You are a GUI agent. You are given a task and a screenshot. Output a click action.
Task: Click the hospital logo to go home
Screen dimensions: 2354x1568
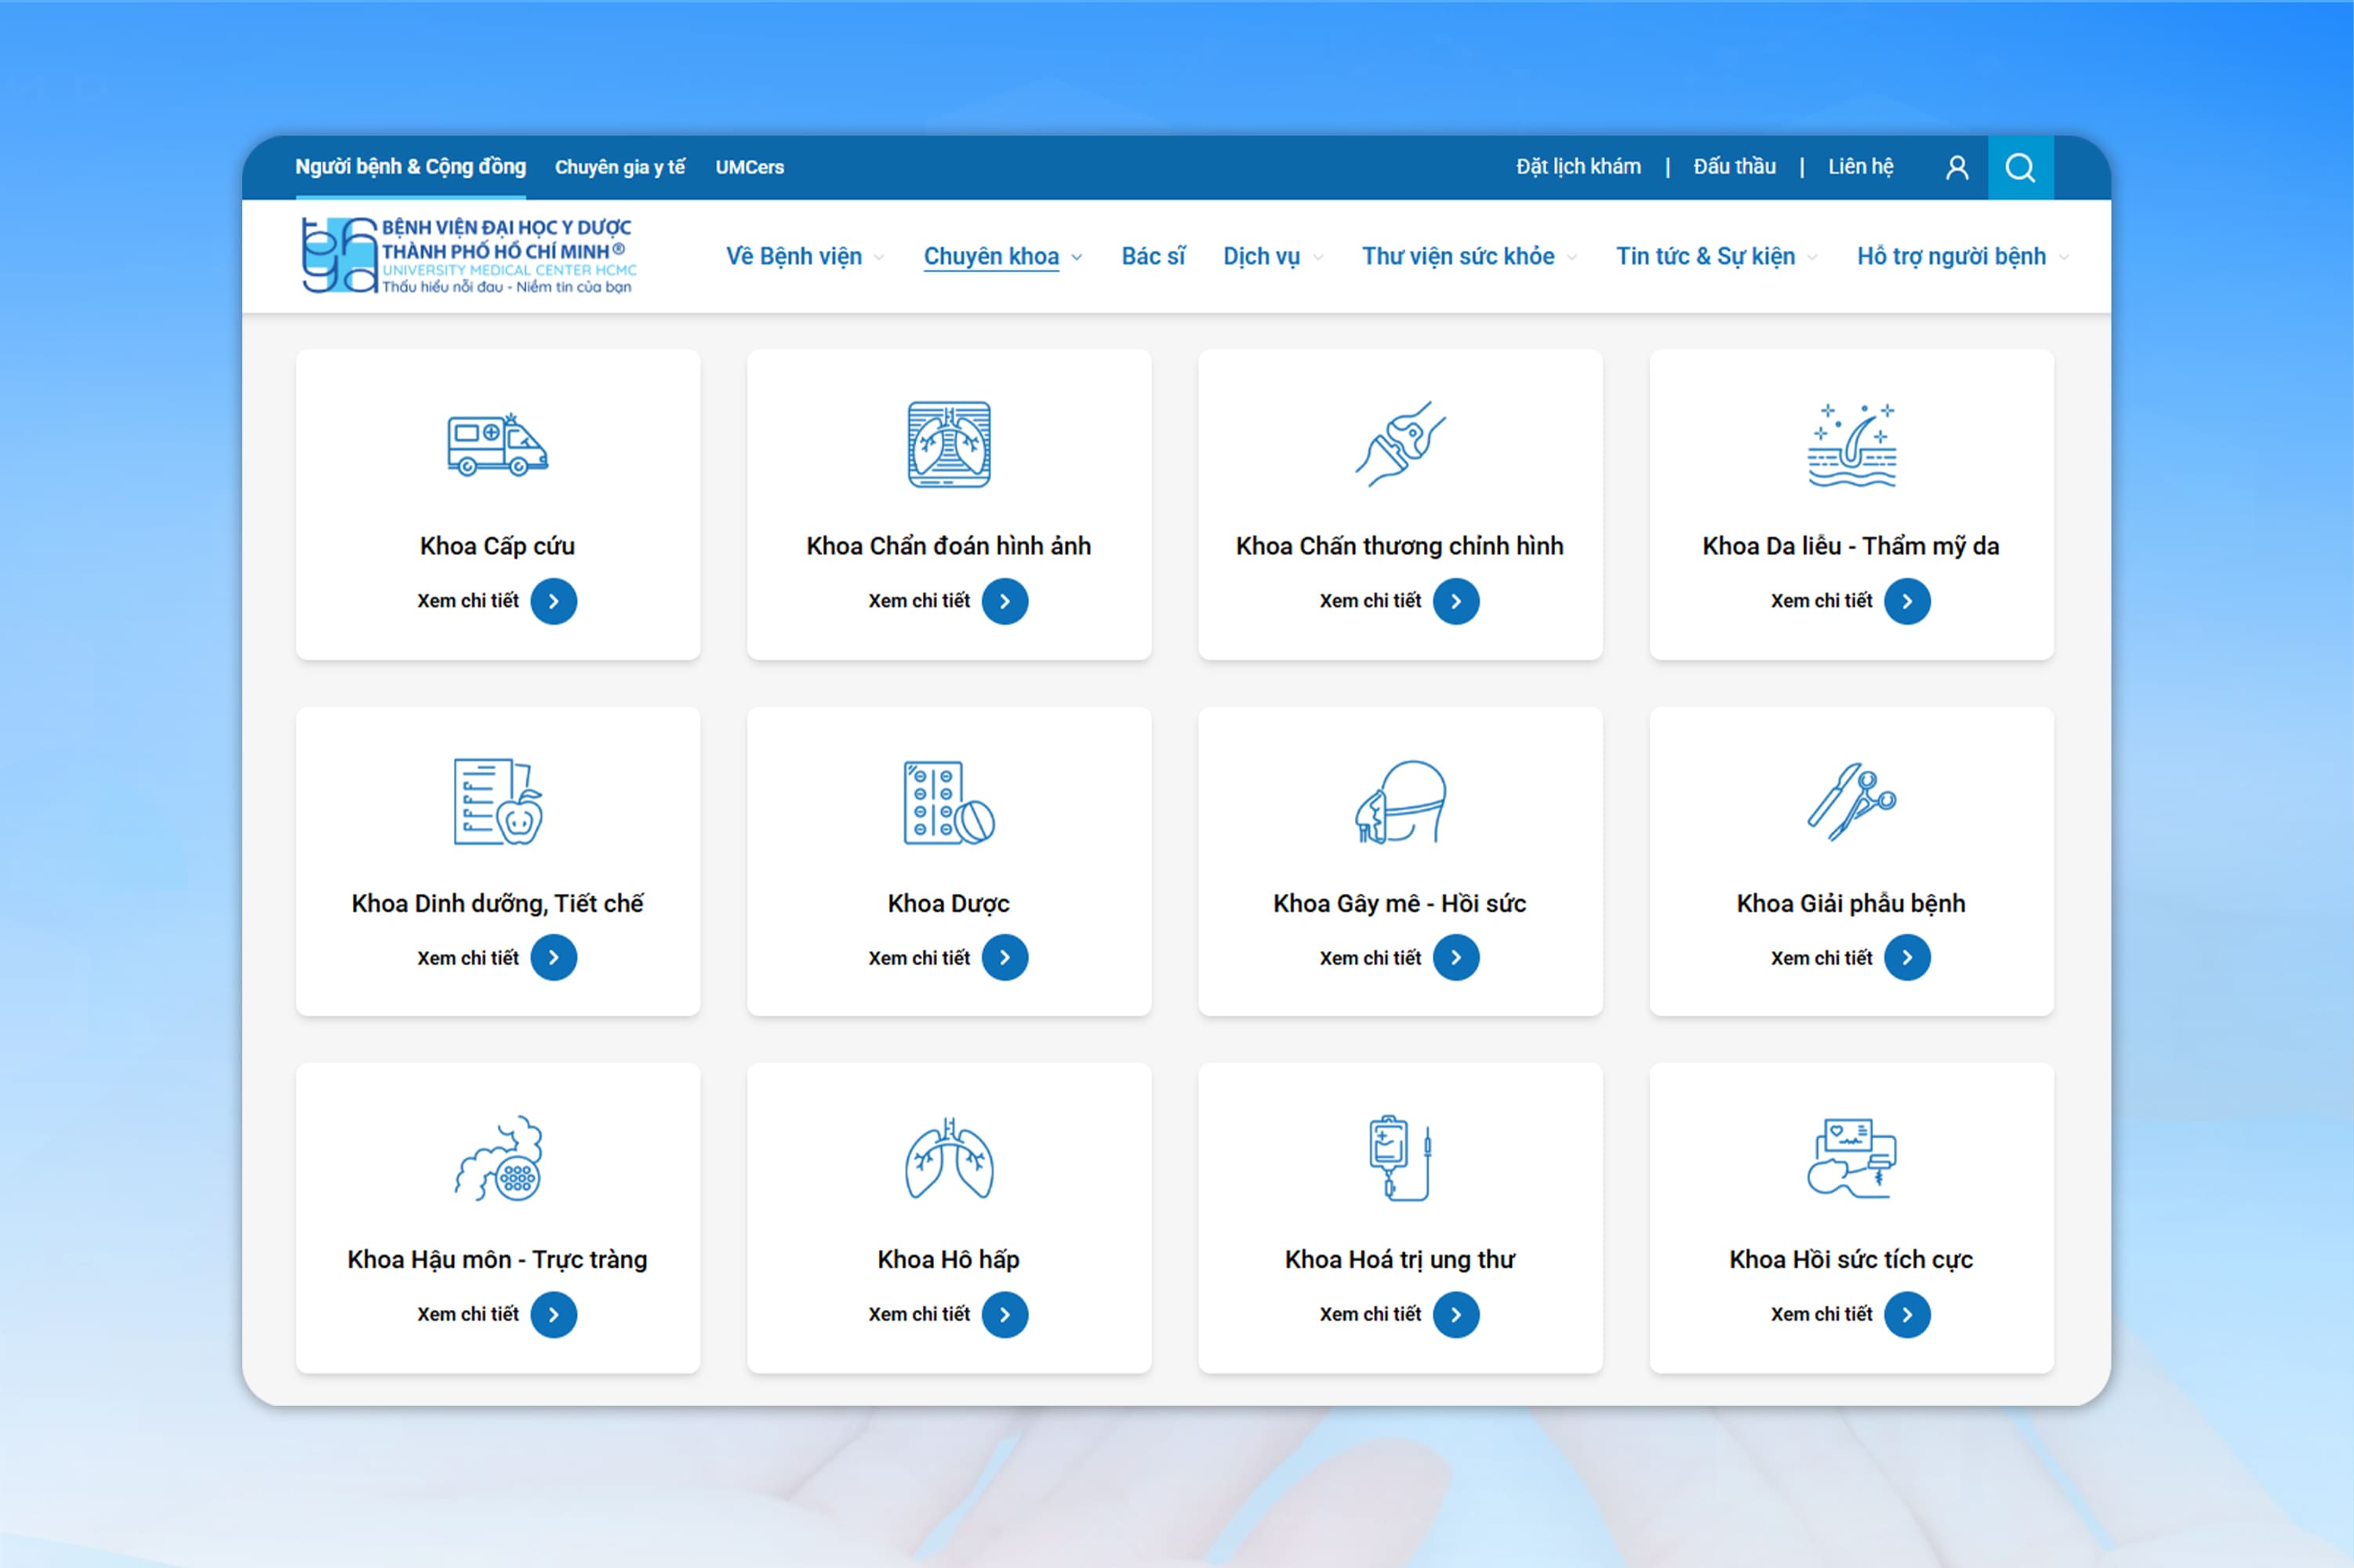(x=468, y=256)
